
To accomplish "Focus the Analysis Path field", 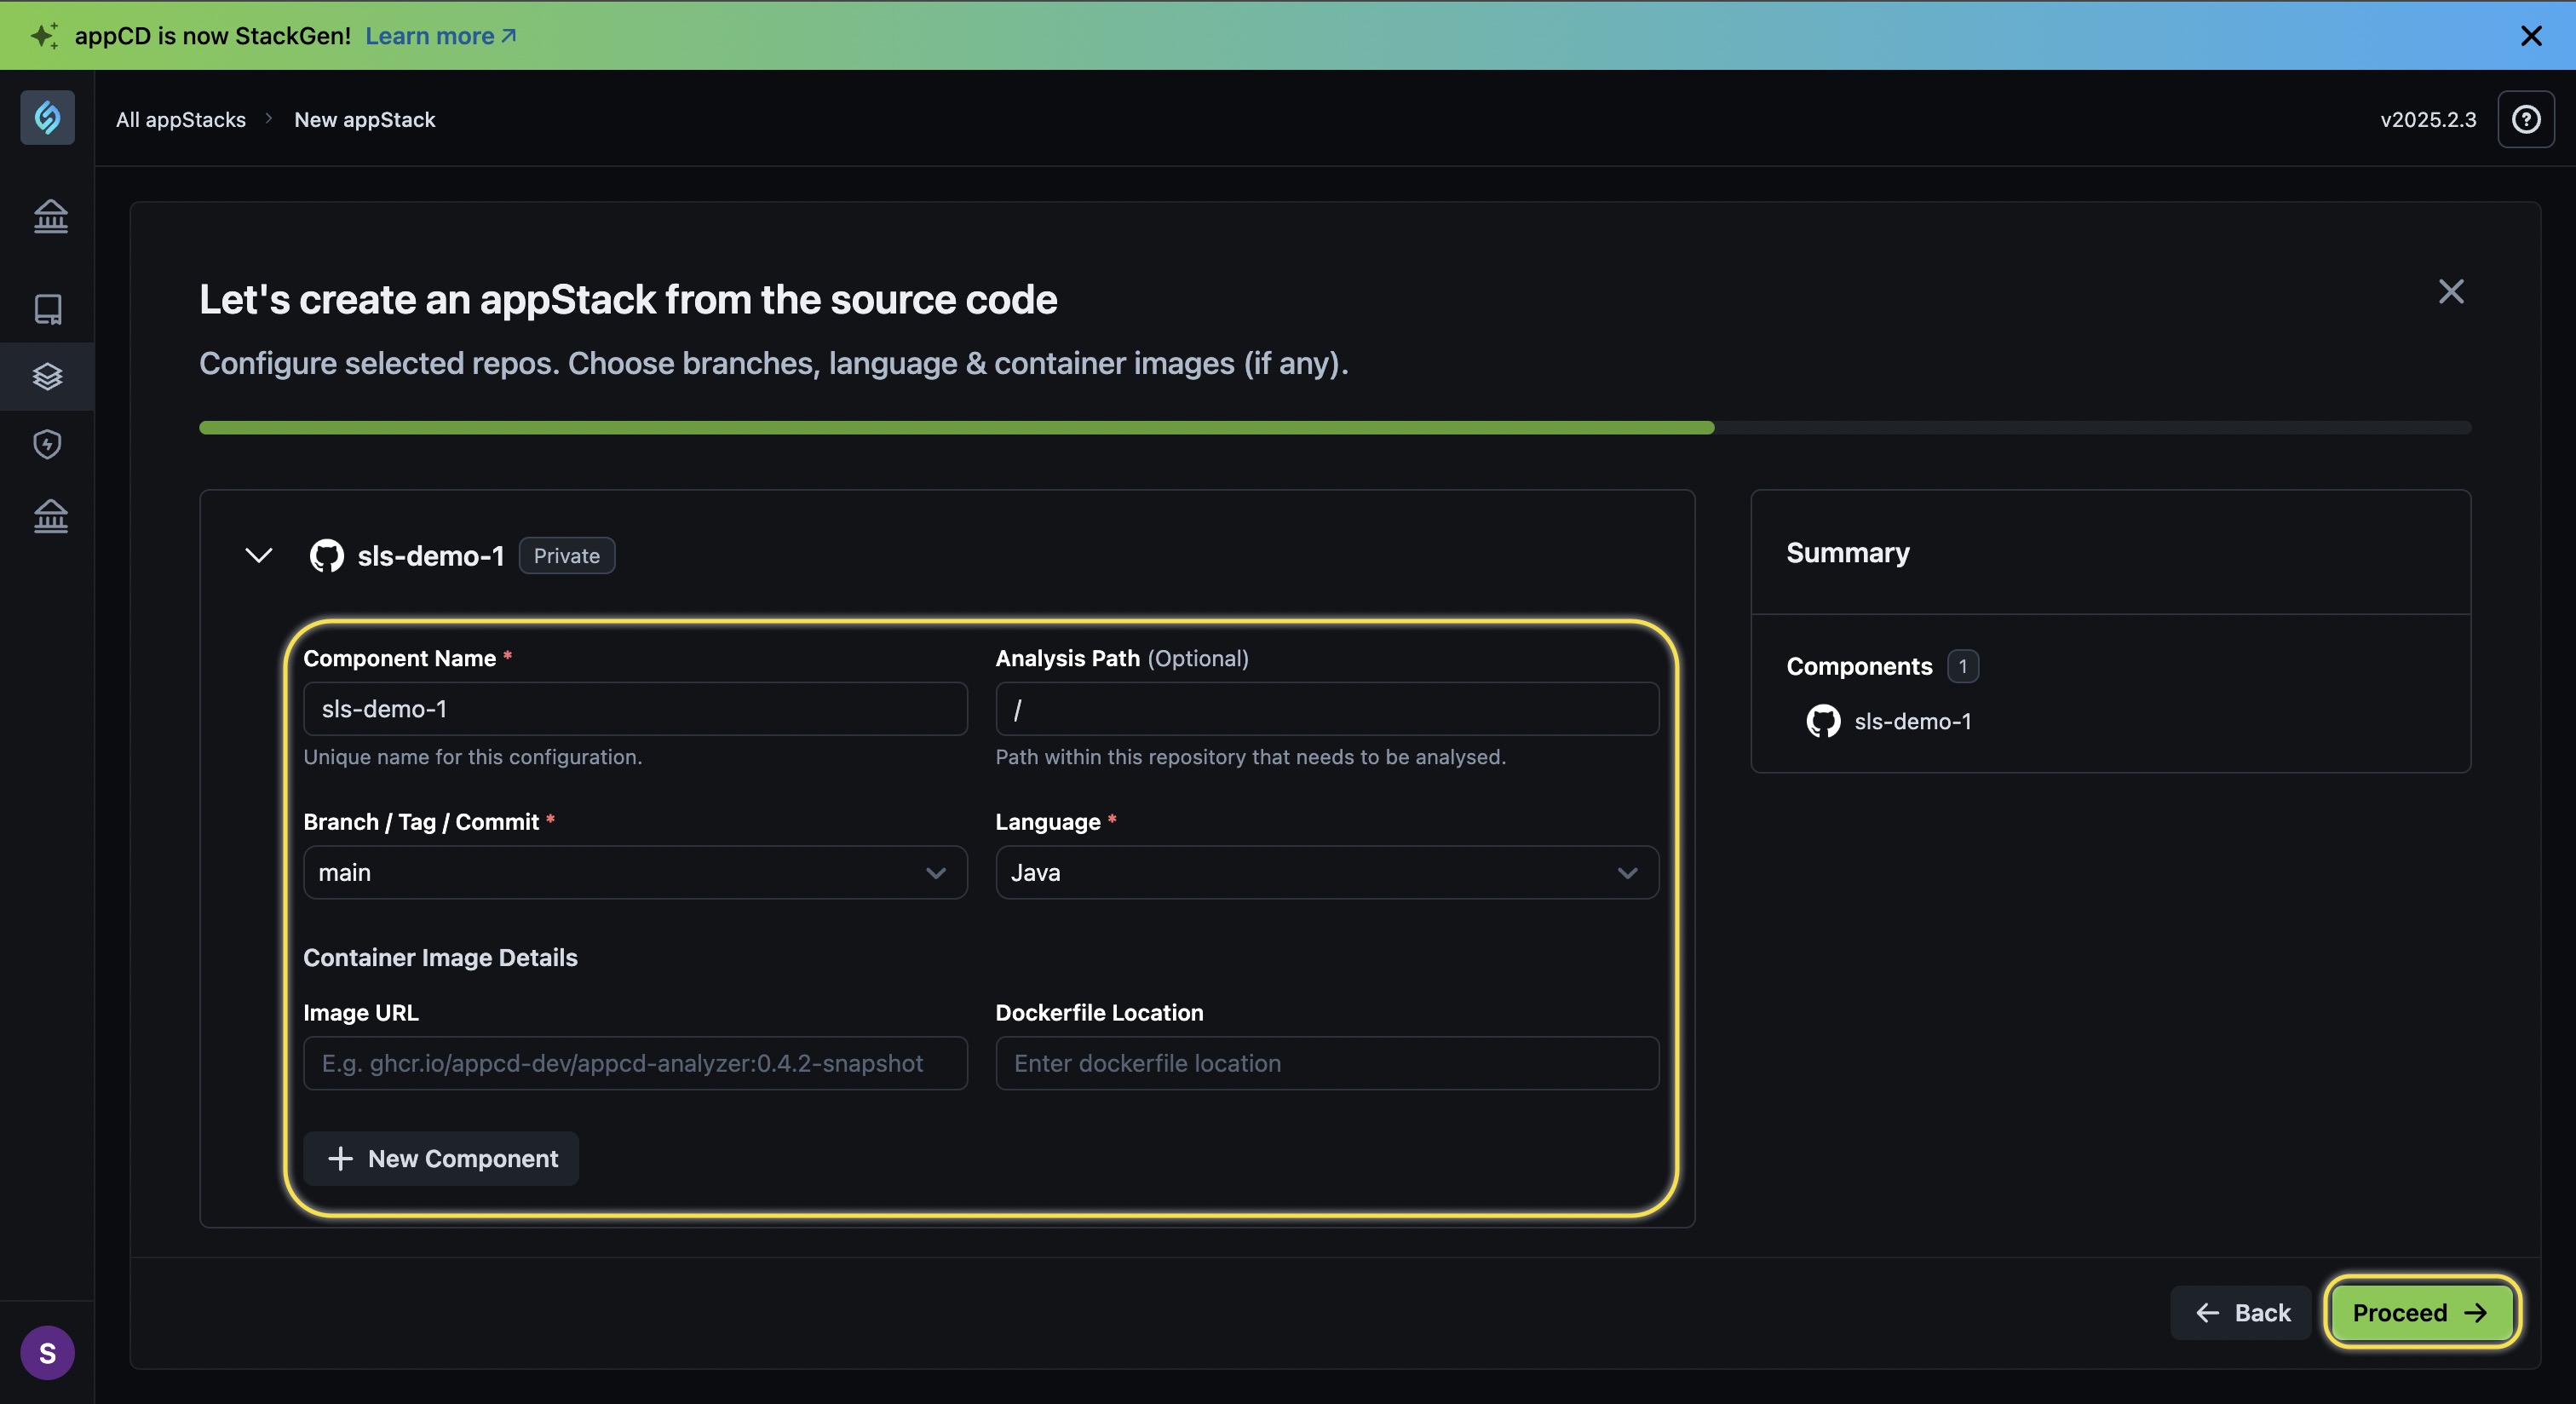I will coord(1327,709).
